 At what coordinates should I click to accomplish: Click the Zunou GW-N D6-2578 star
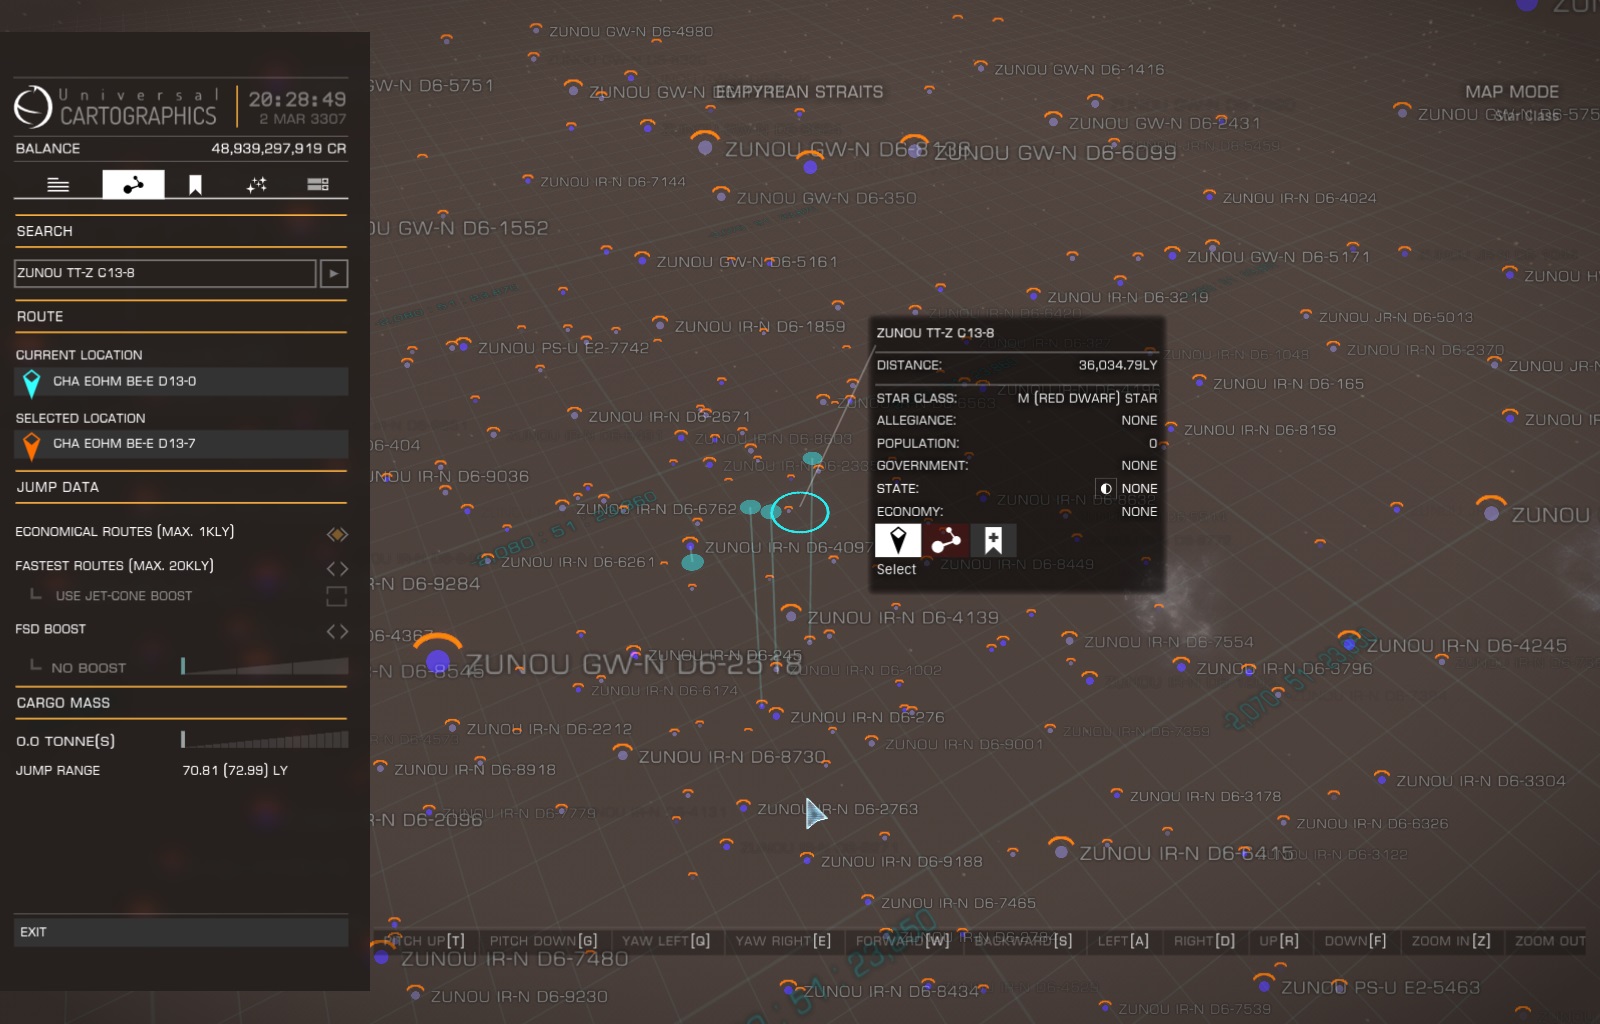pos(437,660)
